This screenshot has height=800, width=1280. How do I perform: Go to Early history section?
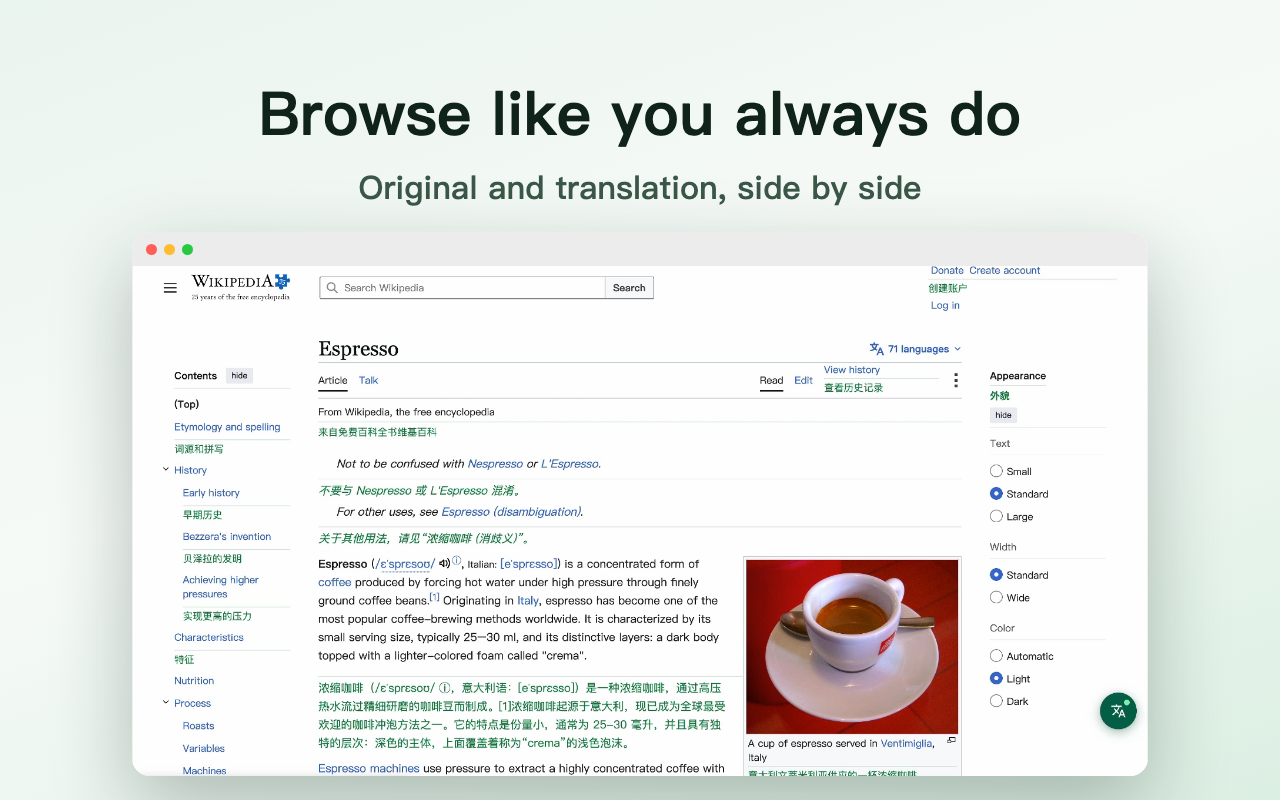click(211, 493)
